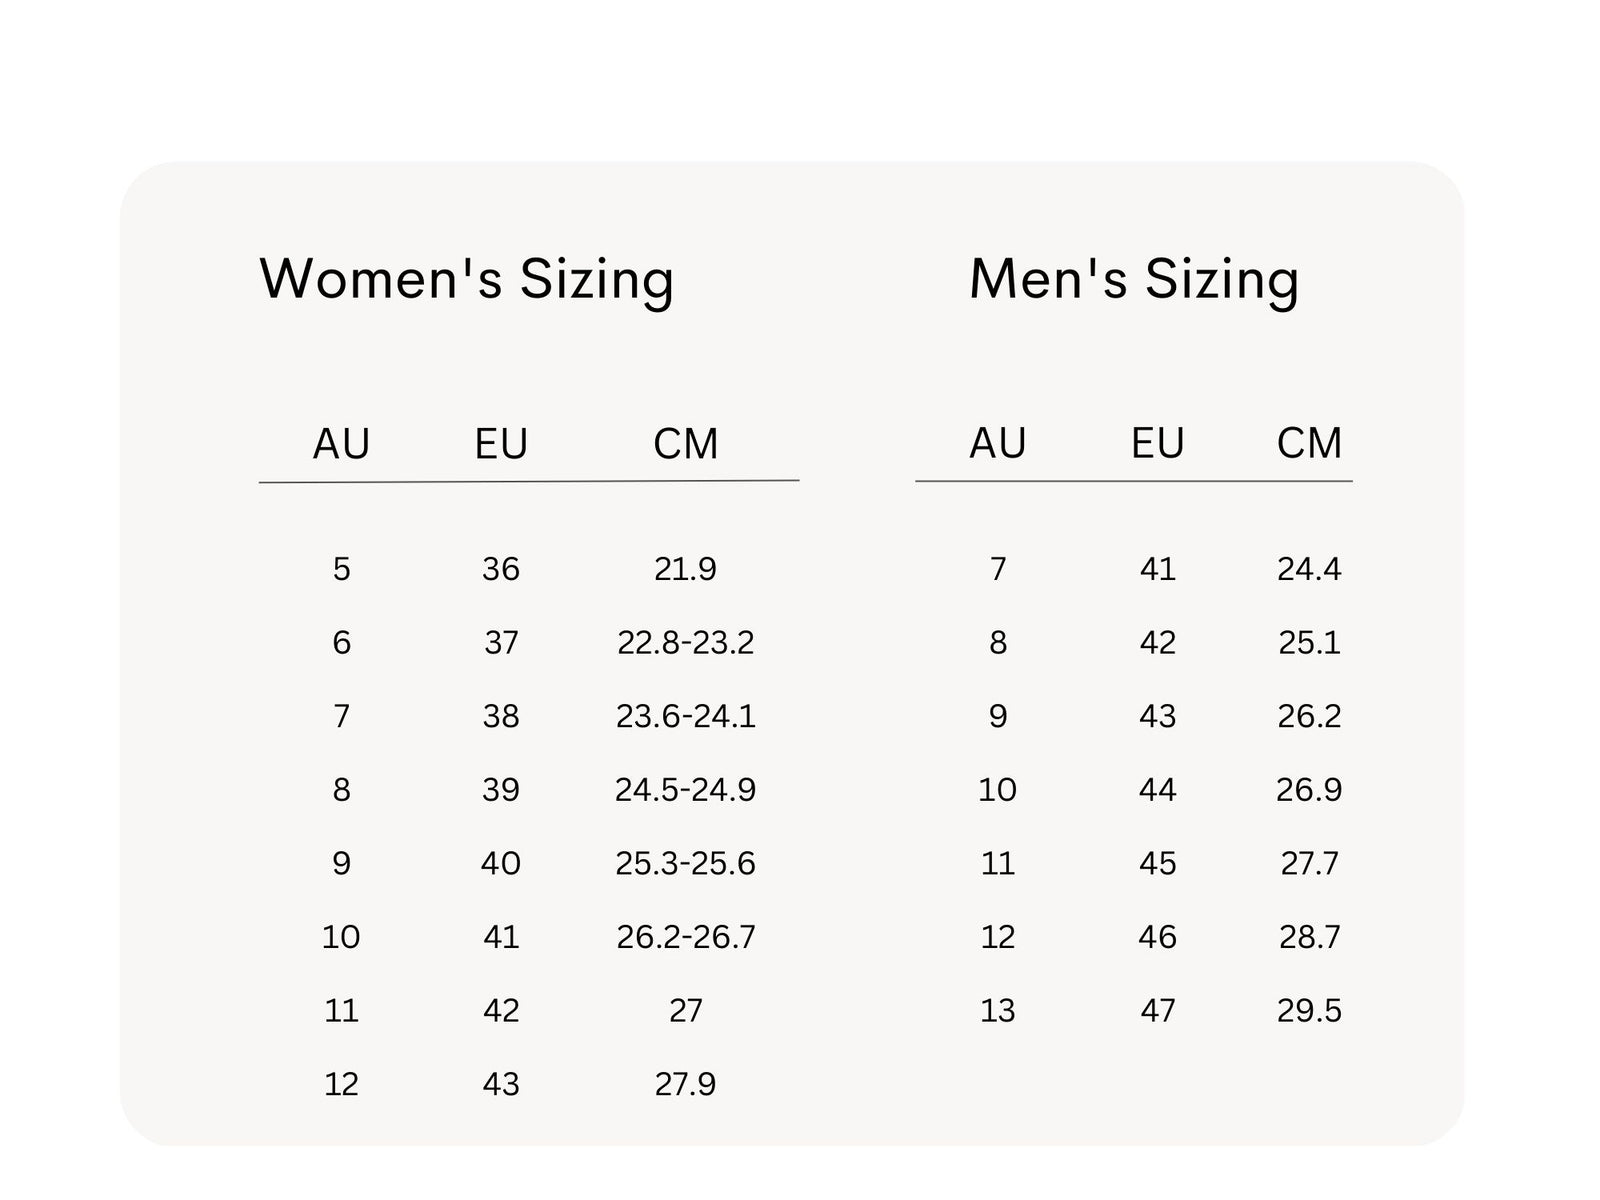Click the men's 27.7 cm value
This screenshot has width=1600, height=1200.
click(1309, 863)
